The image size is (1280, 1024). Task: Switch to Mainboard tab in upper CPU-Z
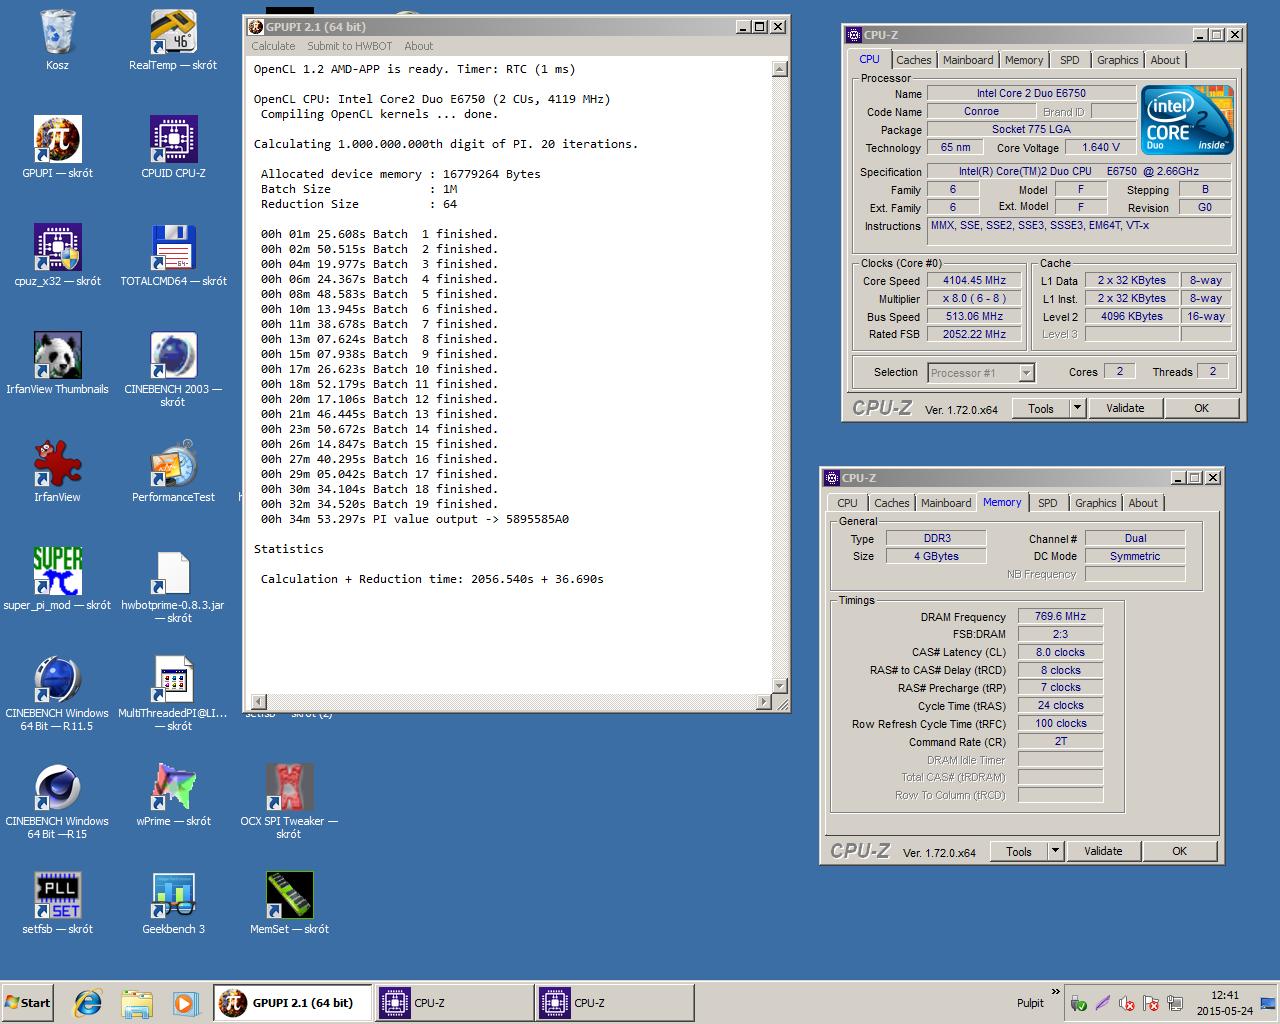[x=968, y=60]
